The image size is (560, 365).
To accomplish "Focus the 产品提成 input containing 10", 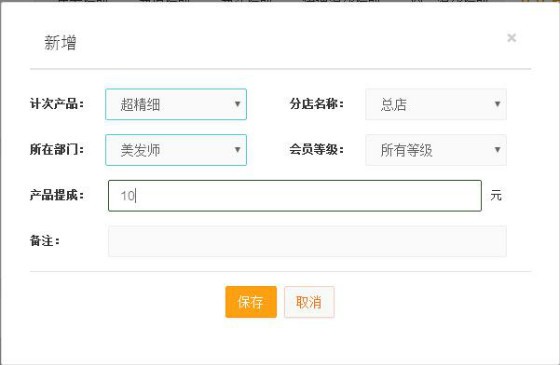I will [295, 196].
